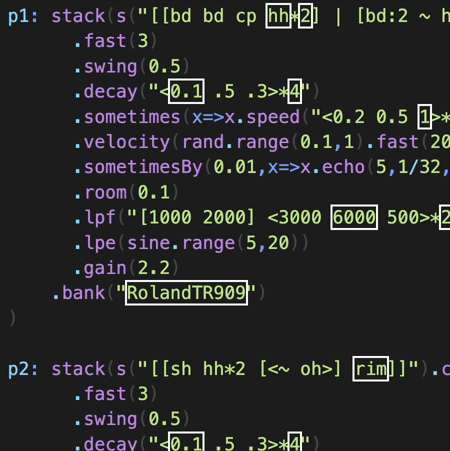This screenshot has height=451, width=450.
Task: Click the .gain(2.2) line
Action: point(126,268)
